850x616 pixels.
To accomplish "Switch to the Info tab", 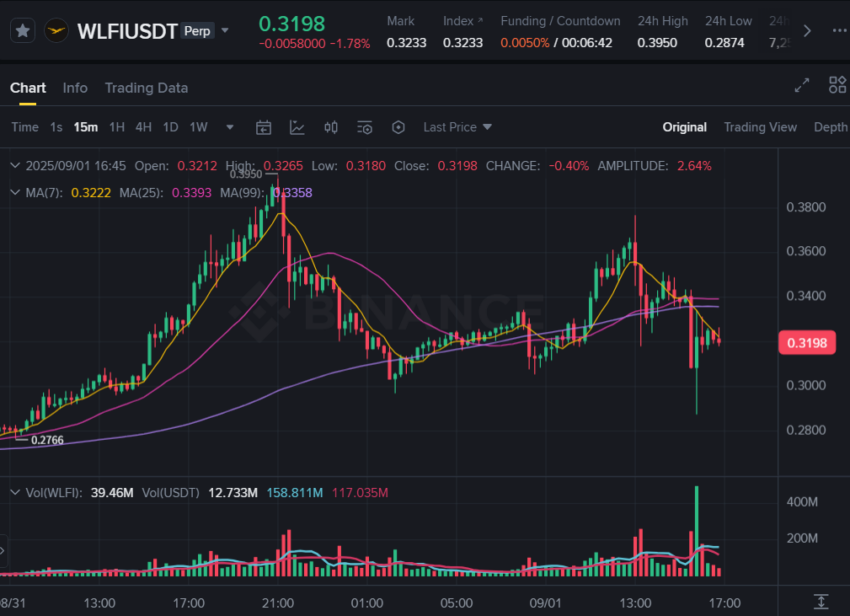I will [x=75, y=88].
